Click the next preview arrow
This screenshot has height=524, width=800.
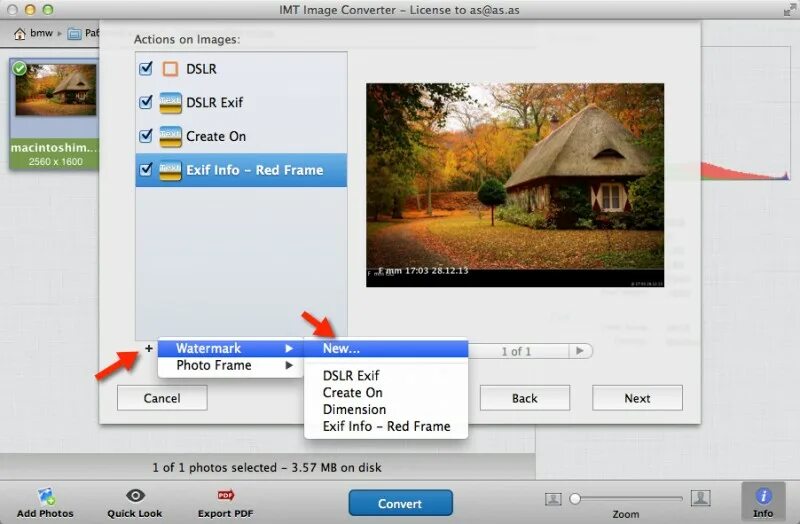580,351
